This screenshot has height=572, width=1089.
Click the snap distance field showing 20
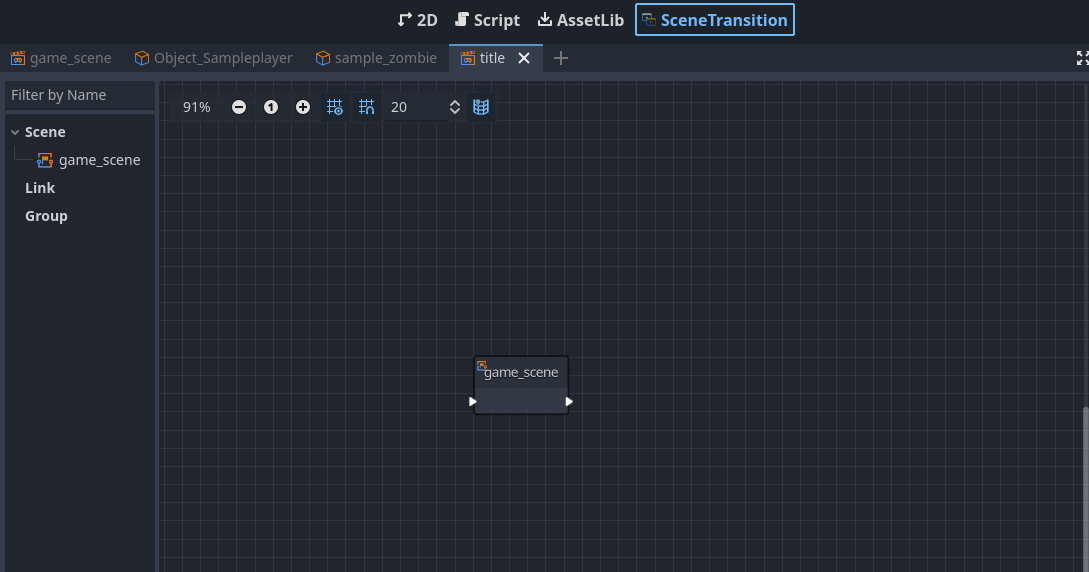pyautogui.click(x=415, y=107)
